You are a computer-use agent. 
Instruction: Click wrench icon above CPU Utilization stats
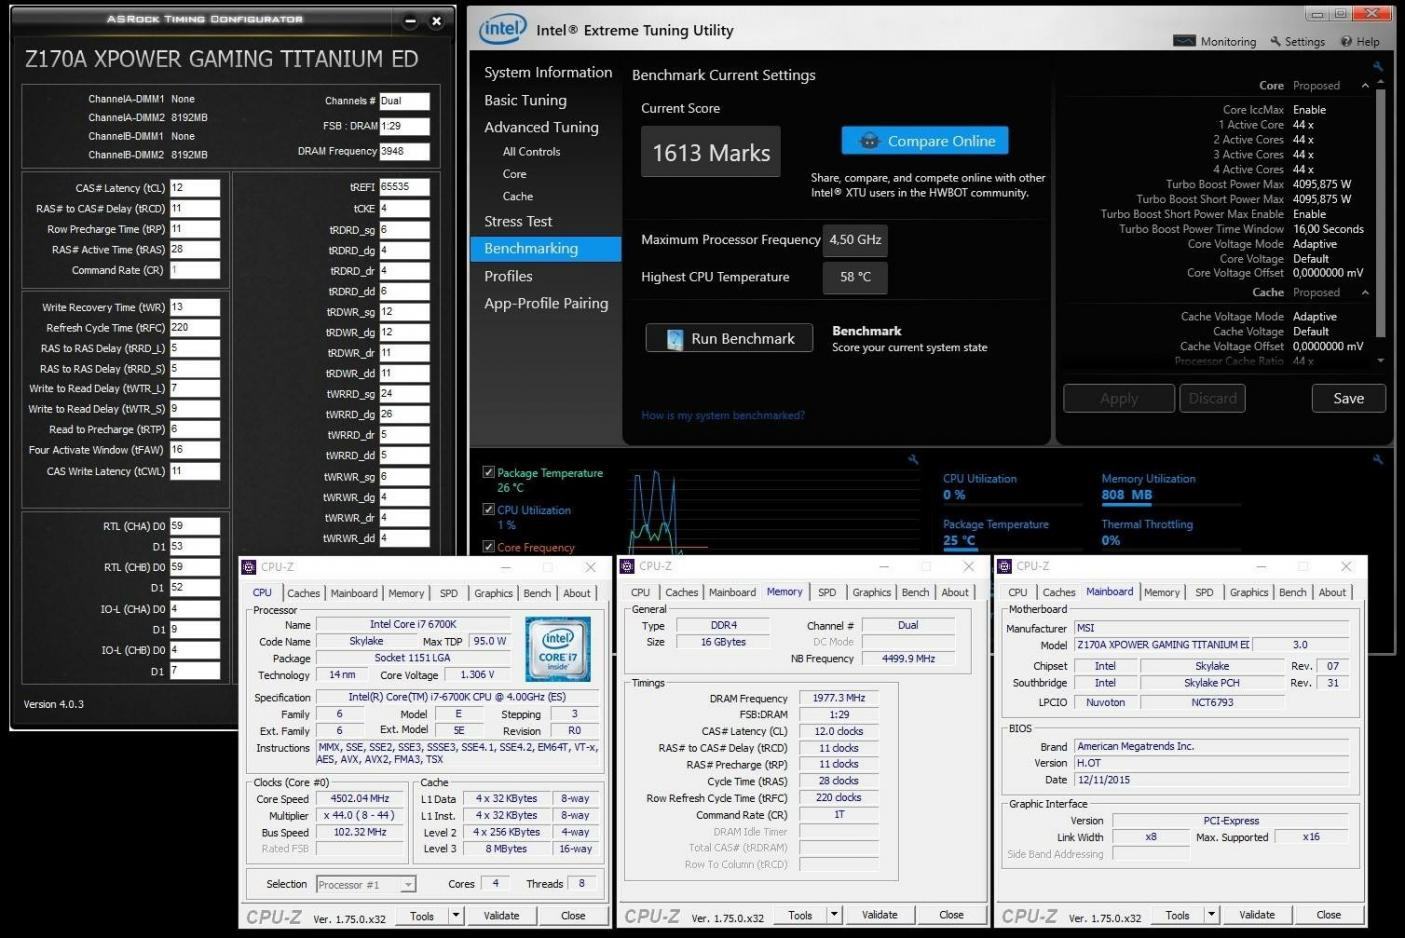(1378, 459)
